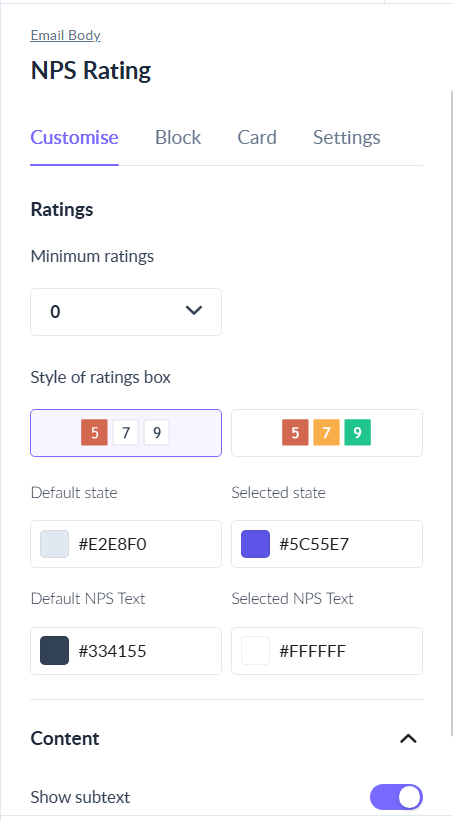Open the Settings tab
Image resolution: width=453 pixels, height=821 pixels.
347,137
